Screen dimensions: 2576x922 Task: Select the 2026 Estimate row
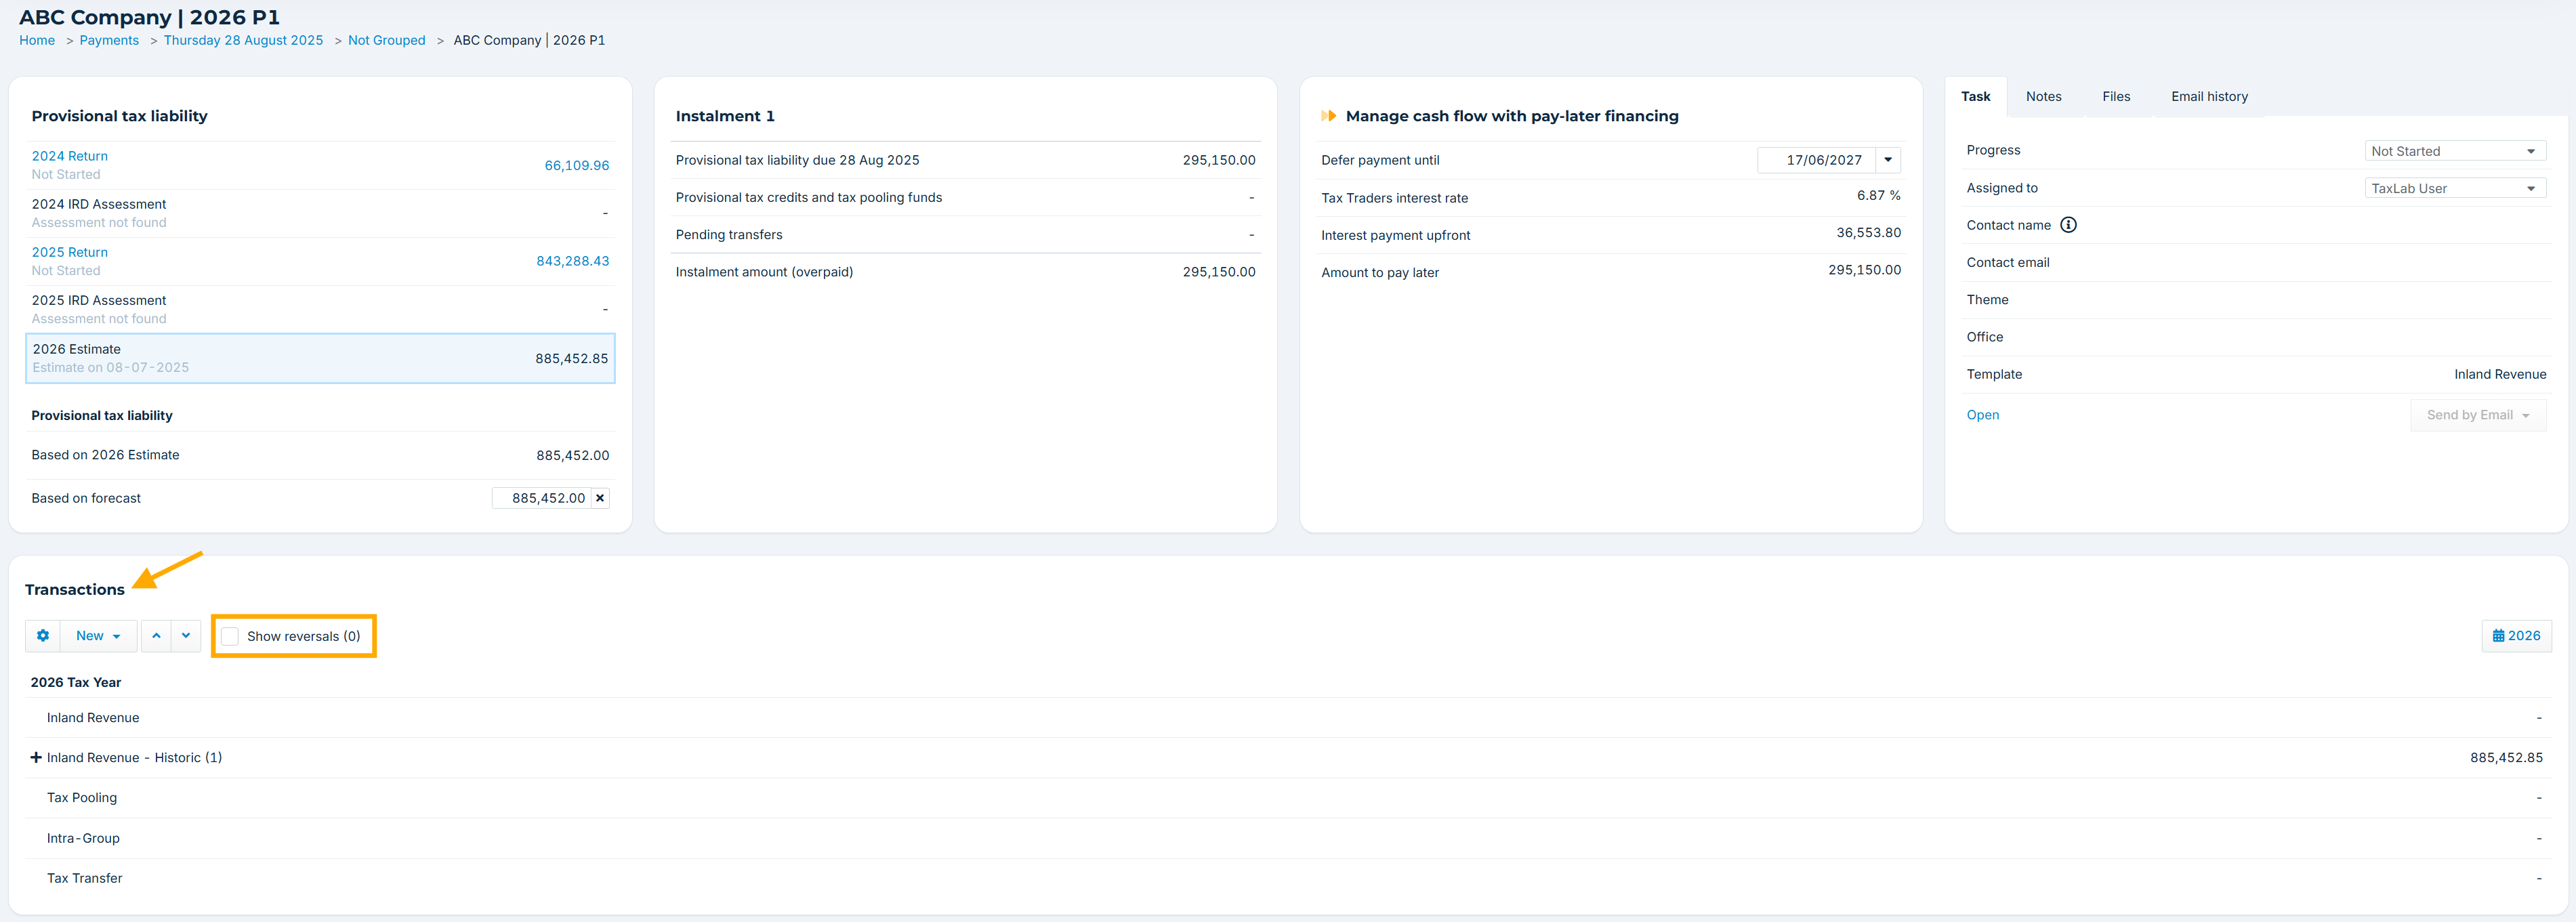(320, 358)
